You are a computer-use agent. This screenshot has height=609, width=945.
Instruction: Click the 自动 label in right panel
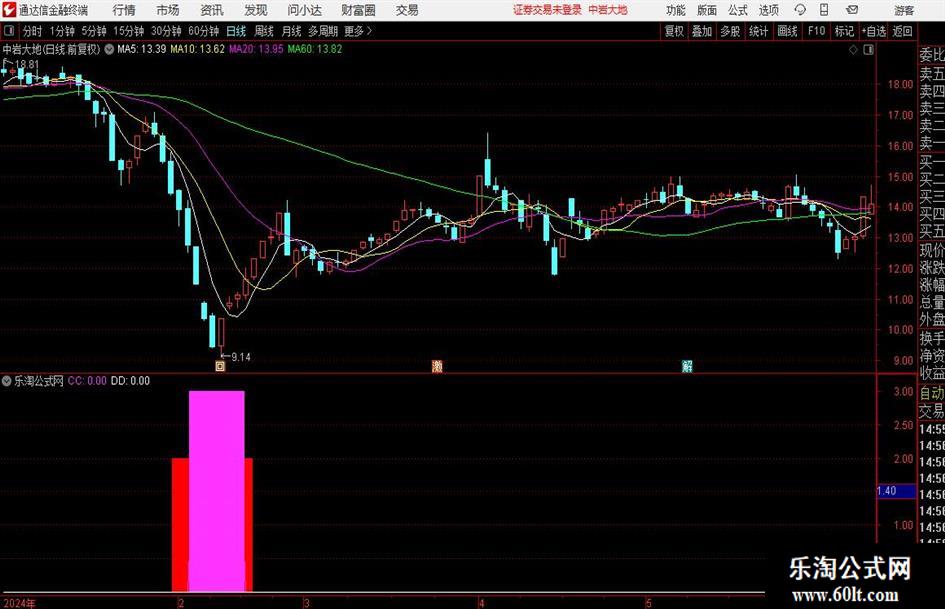pyautogui.click(x=932, y=393)
